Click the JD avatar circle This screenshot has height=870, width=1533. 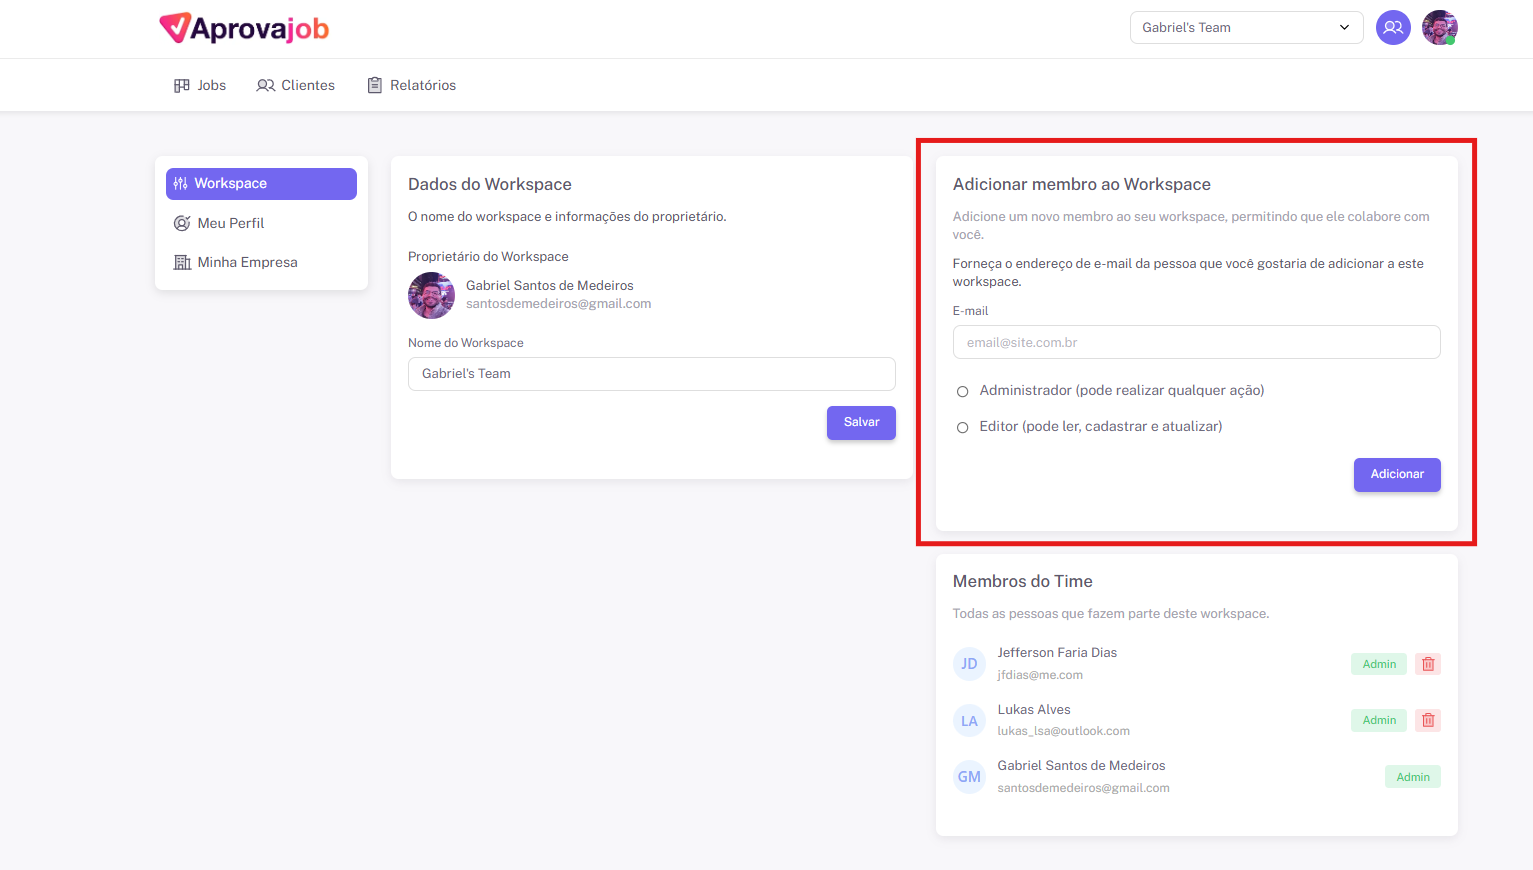[x=969, y=664]
